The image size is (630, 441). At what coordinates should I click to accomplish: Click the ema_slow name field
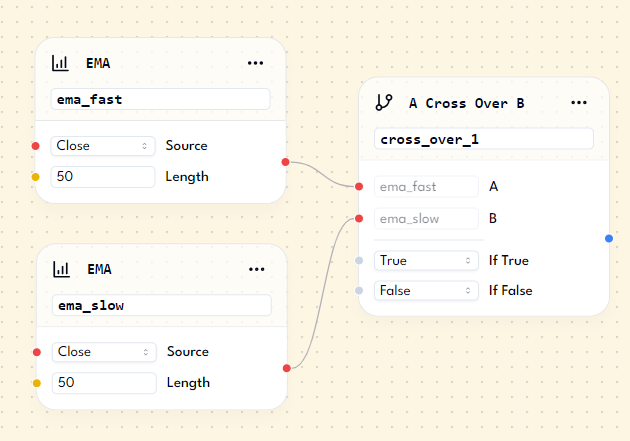coord(160,305)
